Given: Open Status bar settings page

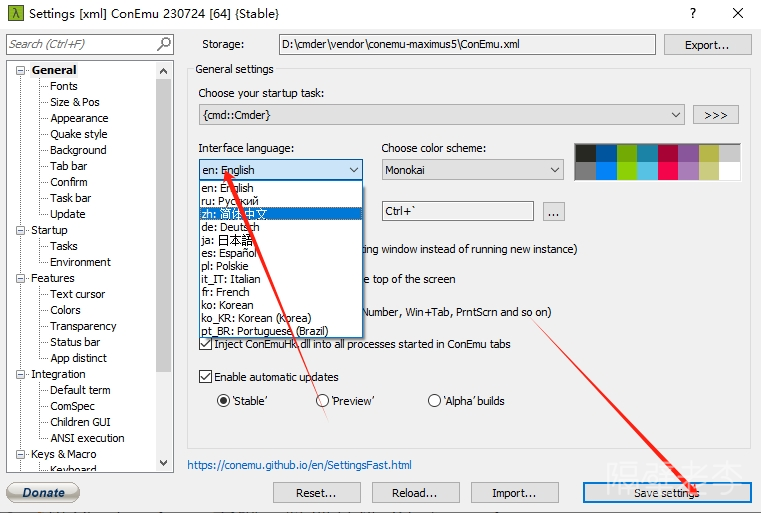Looking at the screenshot, I should click(75, 342).
